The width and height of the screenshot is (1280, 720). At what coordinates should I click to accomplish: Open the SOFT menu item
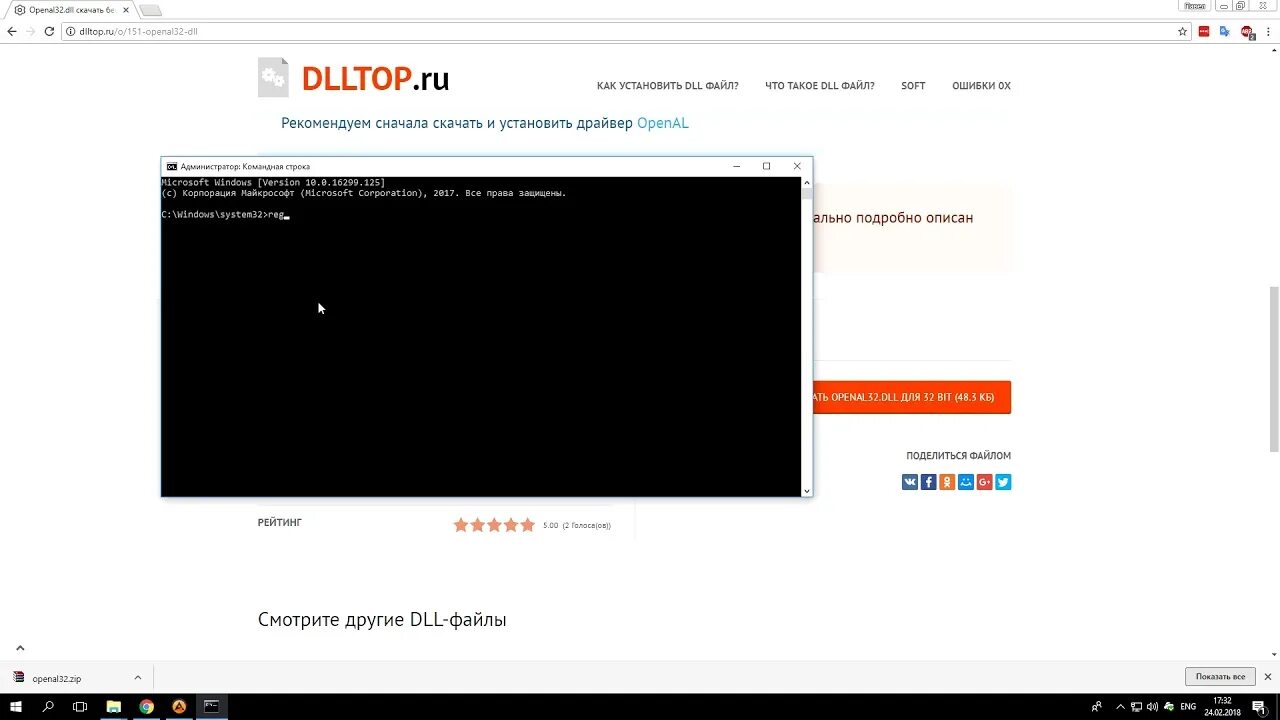[913, 86]
